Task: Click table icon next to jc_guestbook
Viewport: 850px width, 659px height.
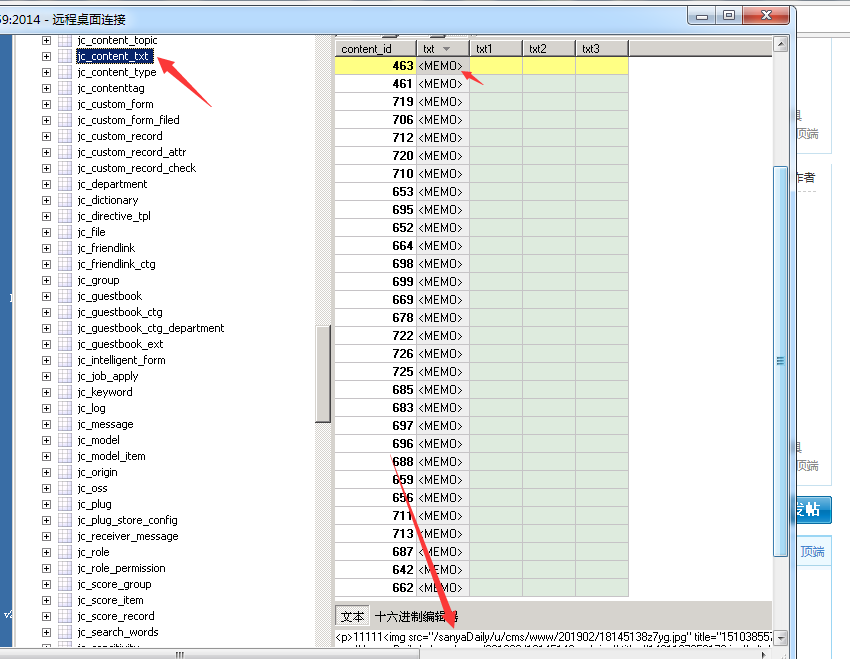Action: point(65,296)
